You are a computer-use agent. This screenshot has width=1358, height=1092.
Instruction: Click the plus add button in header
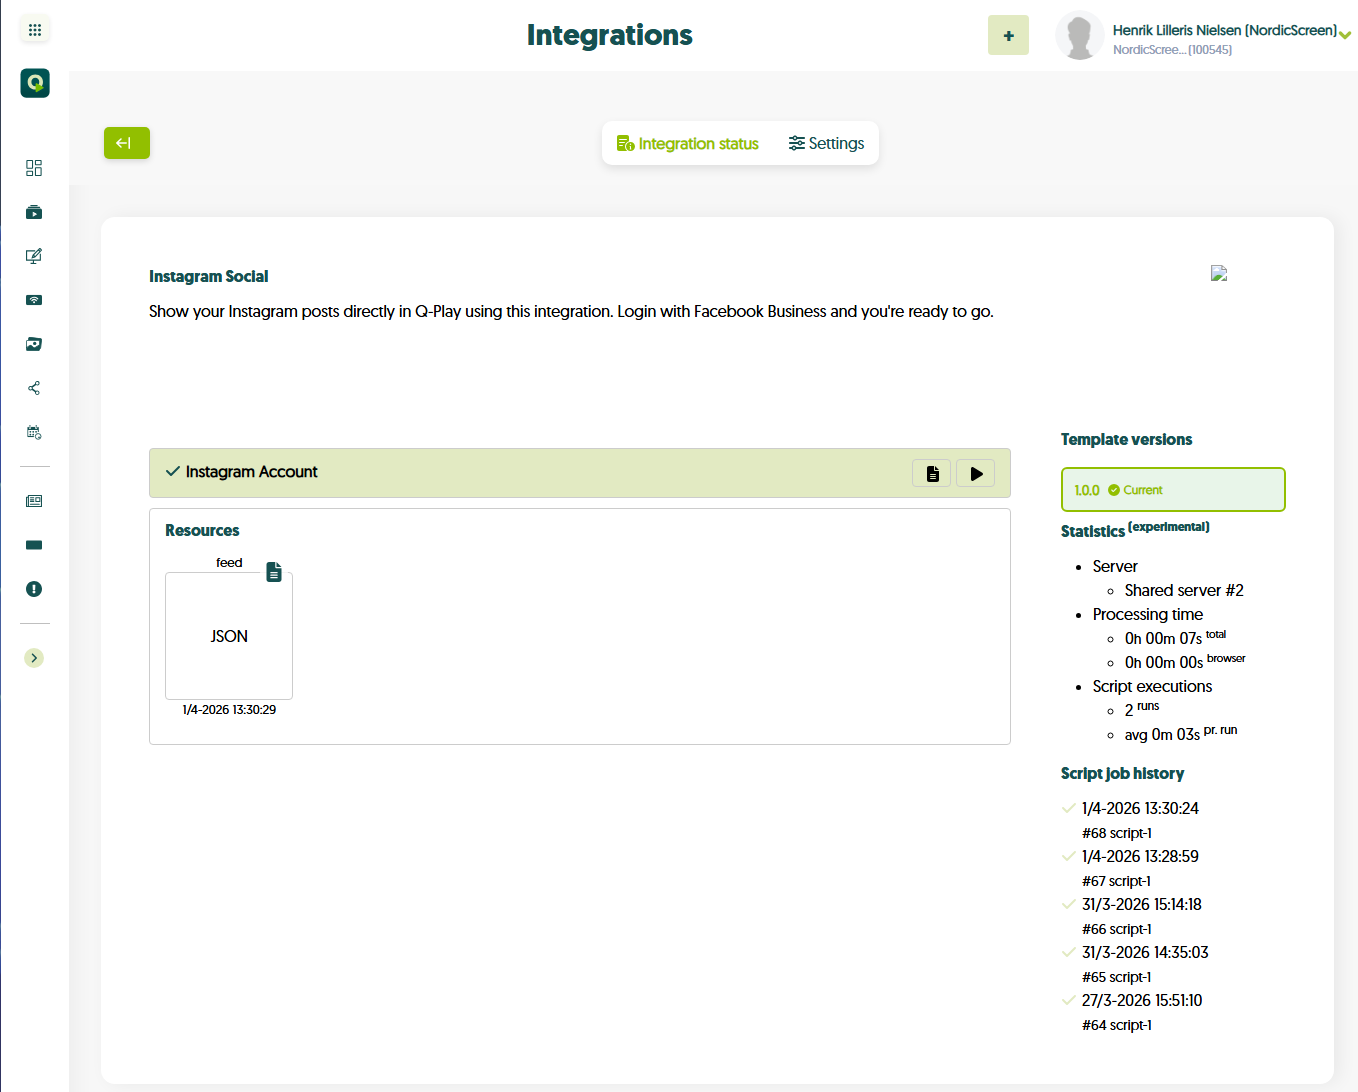(x=1008, y=36)
